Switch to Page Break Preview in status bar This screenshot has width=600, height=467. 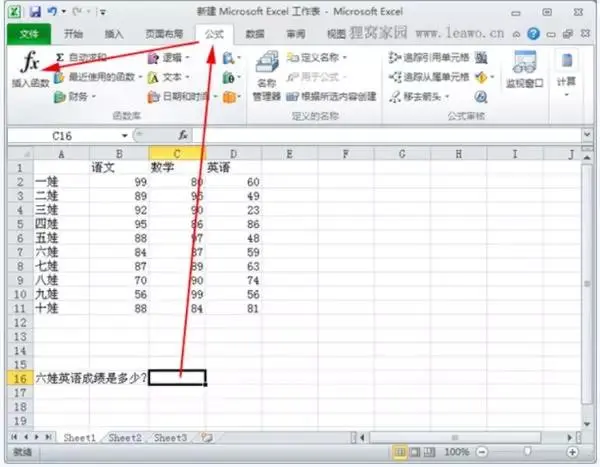pyautogui.click(x=429, y=452)
